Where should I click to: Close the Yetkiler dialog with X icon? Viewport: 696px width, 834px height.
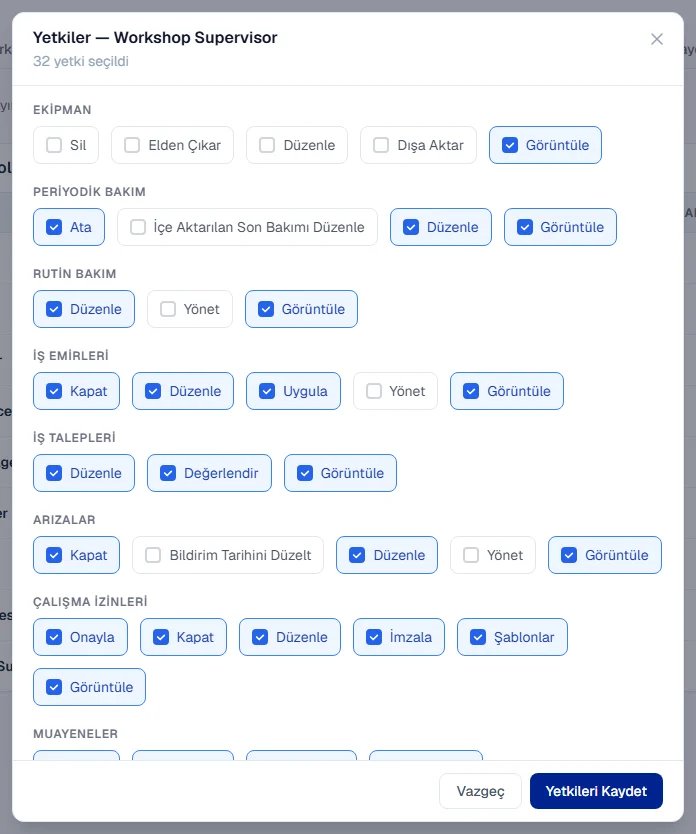(657, 39)
